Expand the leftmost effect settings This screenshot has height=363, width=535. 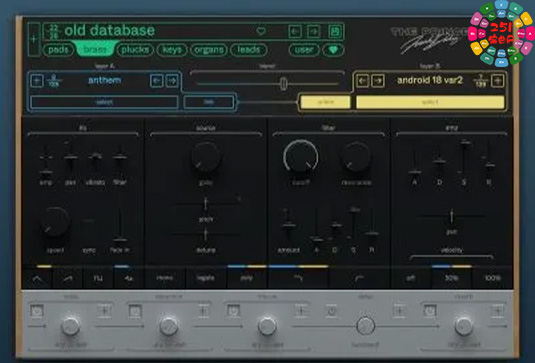tap(104, 311)
